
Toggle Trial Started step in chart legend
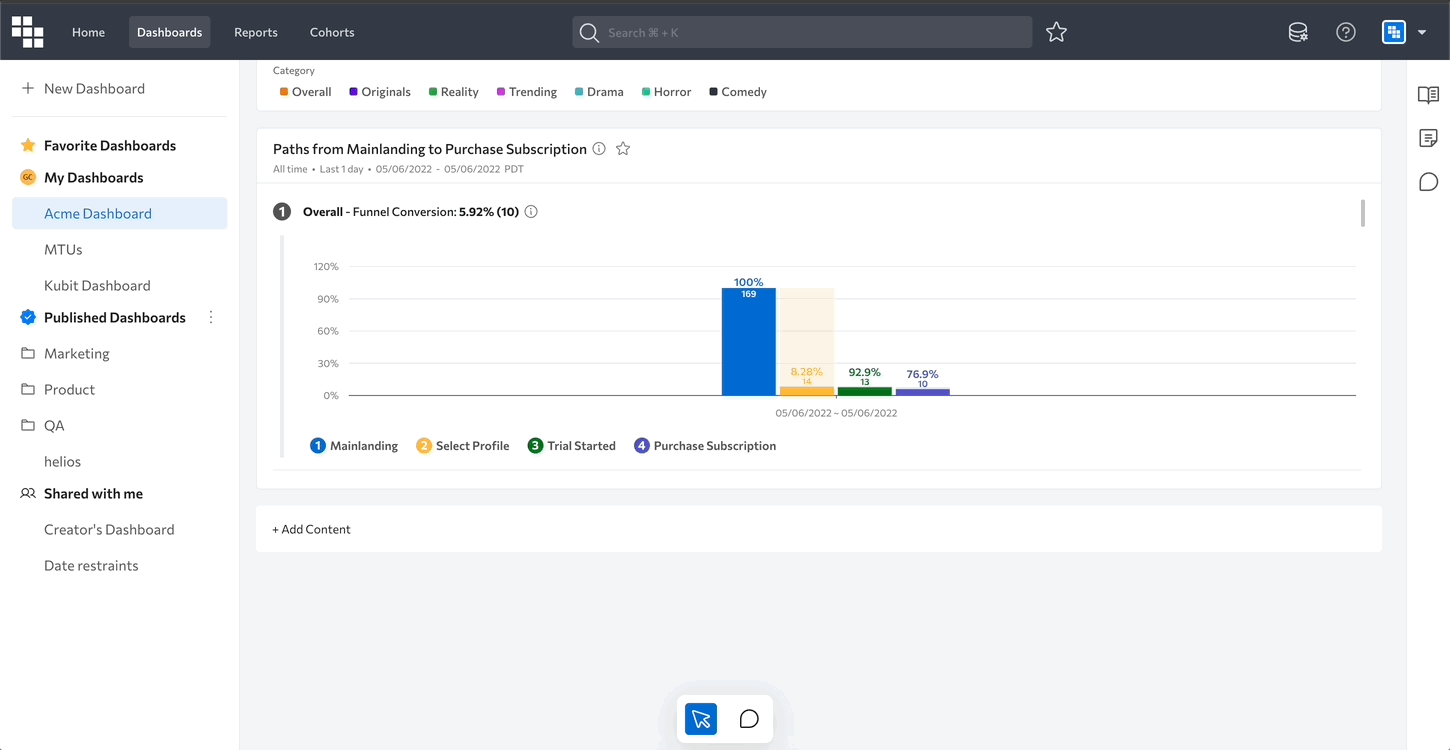(x=572, y=446)
